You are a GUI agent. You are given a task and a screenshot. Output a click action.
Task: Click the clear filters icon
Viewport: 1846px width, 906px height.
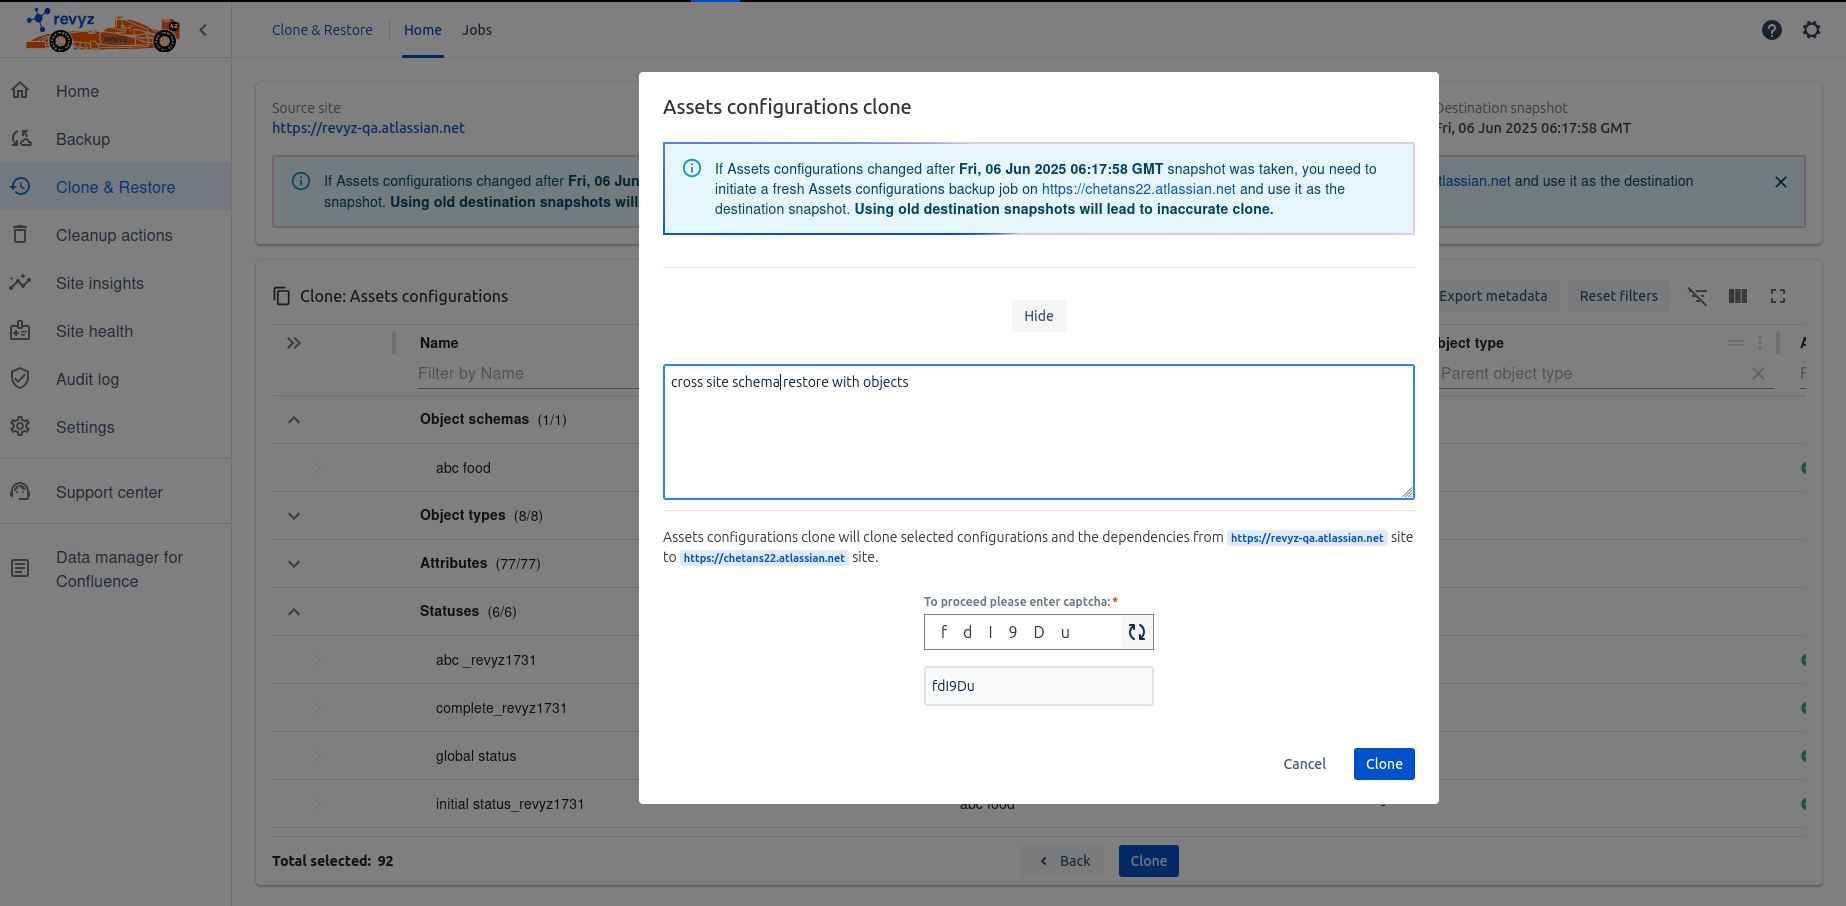[x=1697, y=296]
